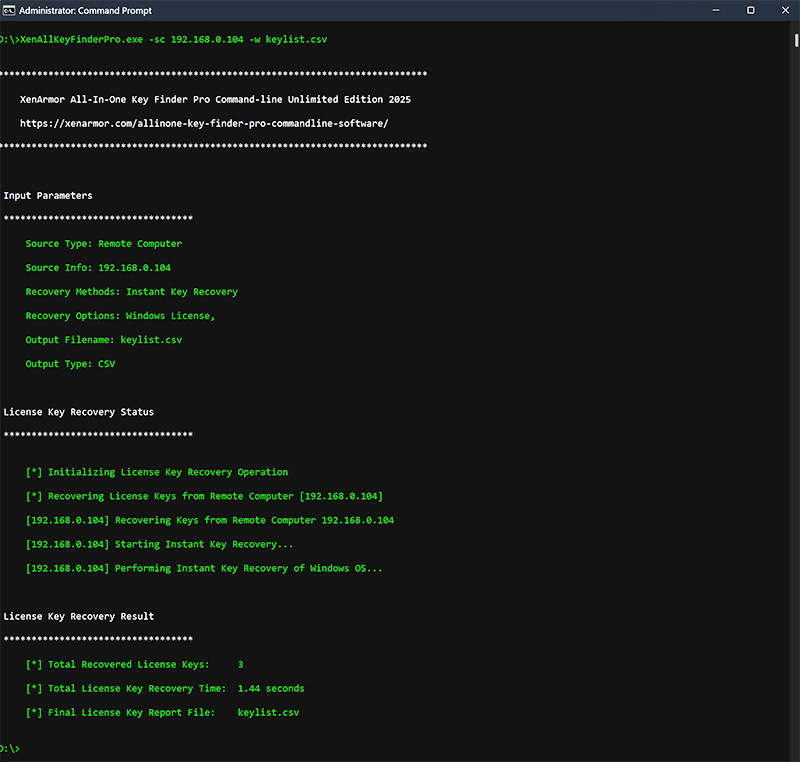
Task: Close the Administrator Command Prompt window
Action: tap(785, 10)
